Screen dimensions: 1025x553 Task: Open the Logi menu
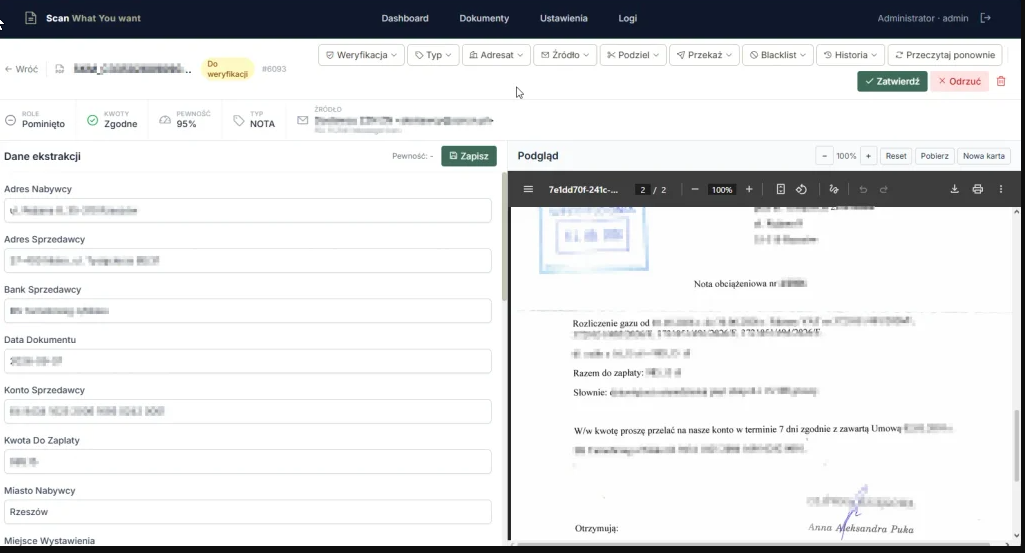pos(628,18)
